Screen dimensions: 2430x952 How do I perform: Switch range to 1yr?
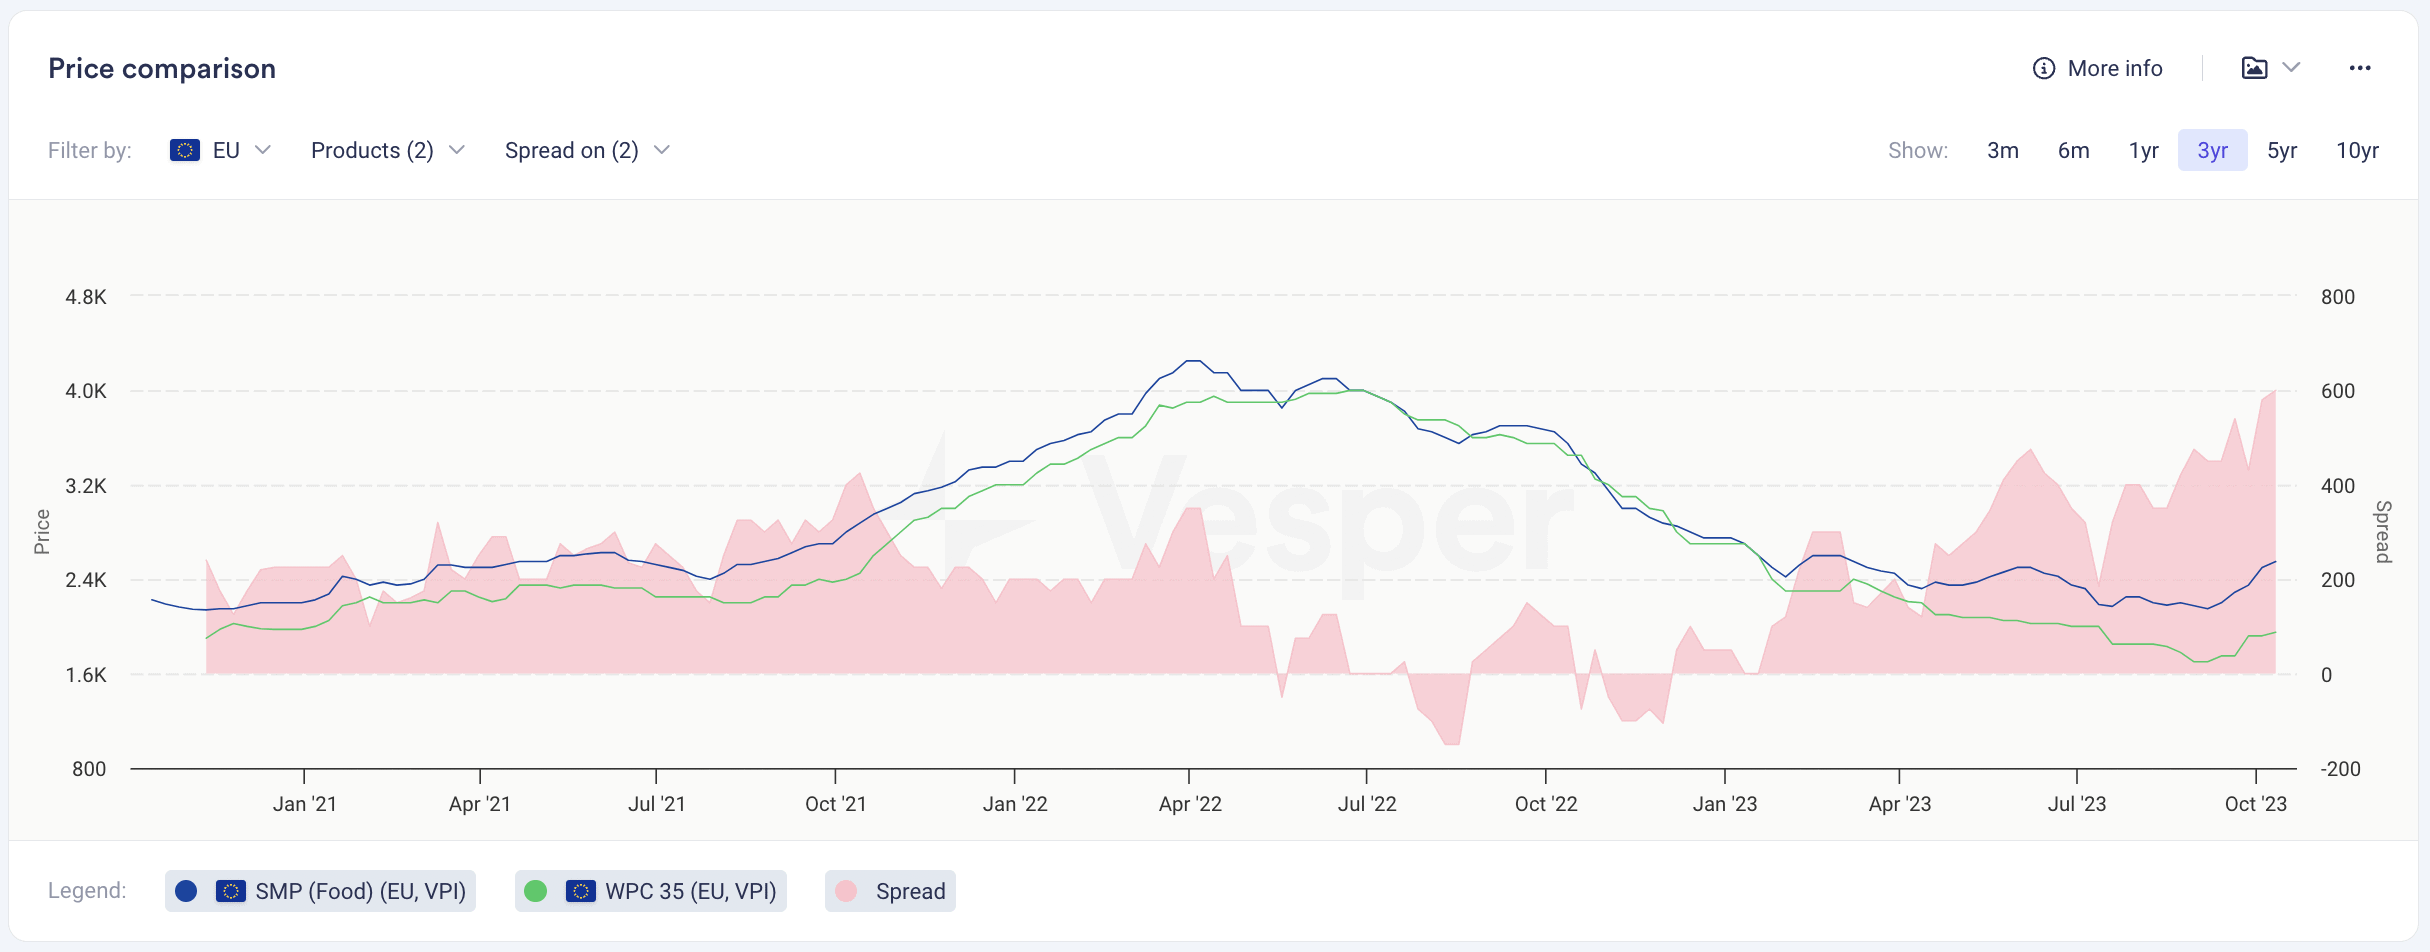2143,150
